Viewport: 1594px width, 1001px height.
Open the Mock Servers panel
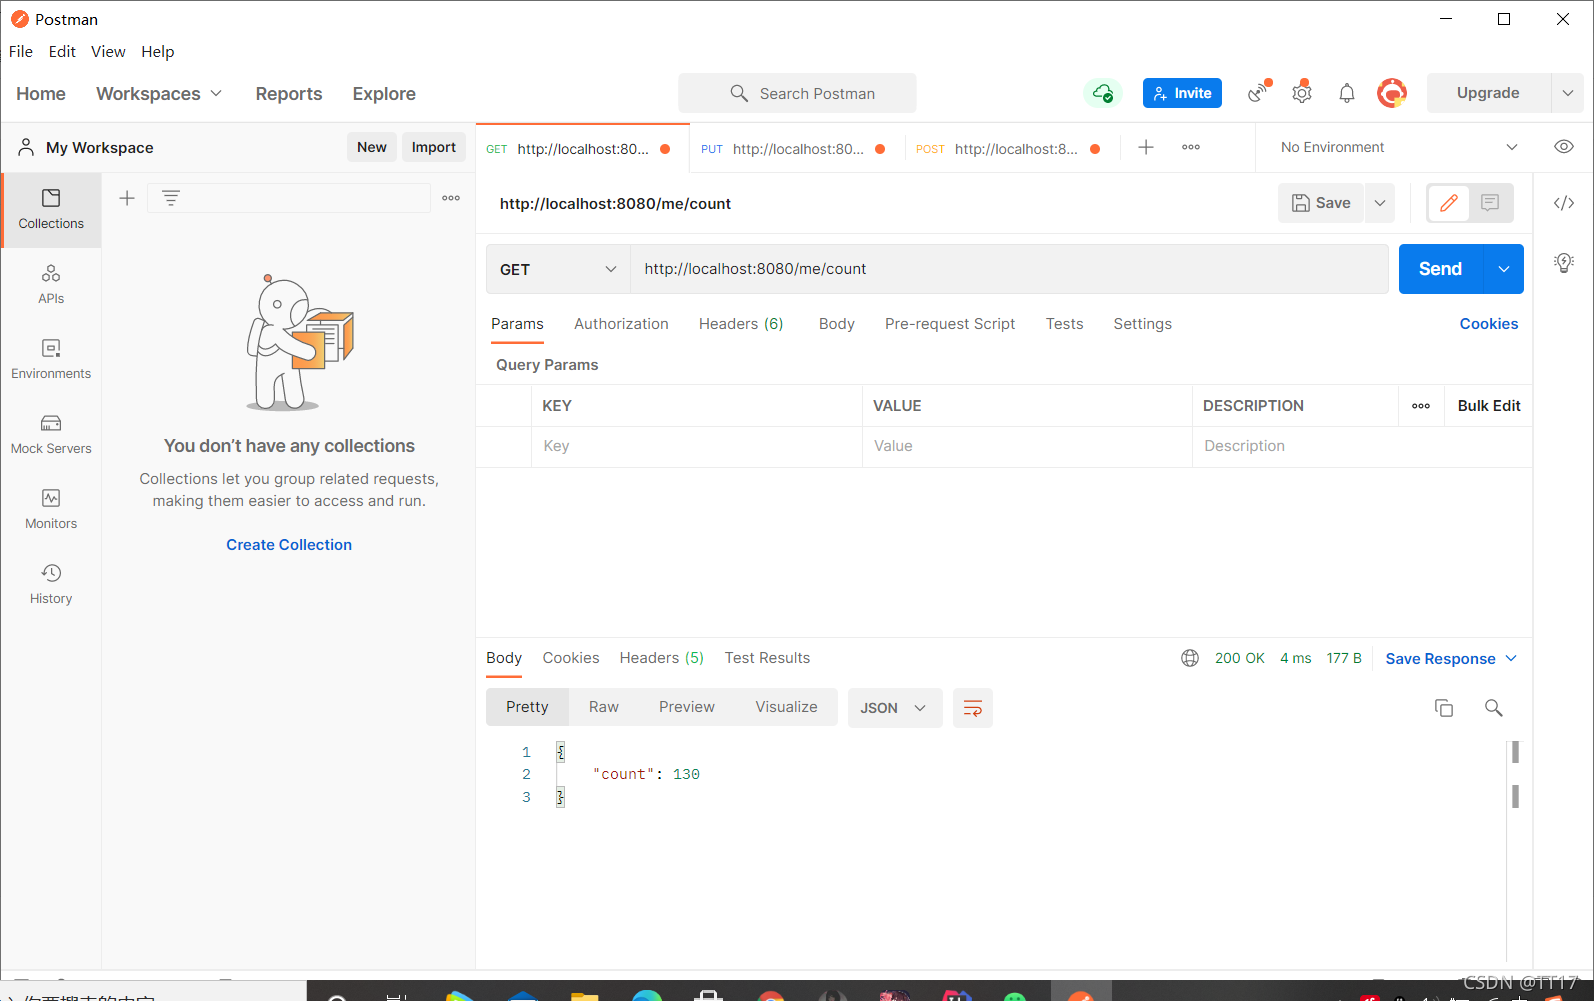(51, 435)
